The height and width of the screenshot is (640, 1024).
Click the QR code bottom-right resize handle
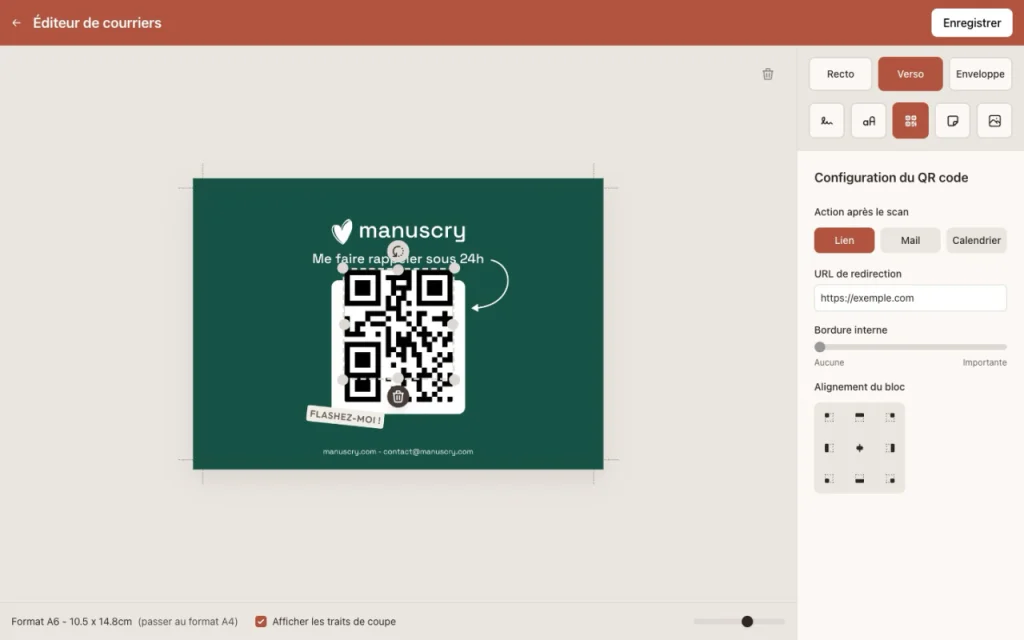point(454,379)
